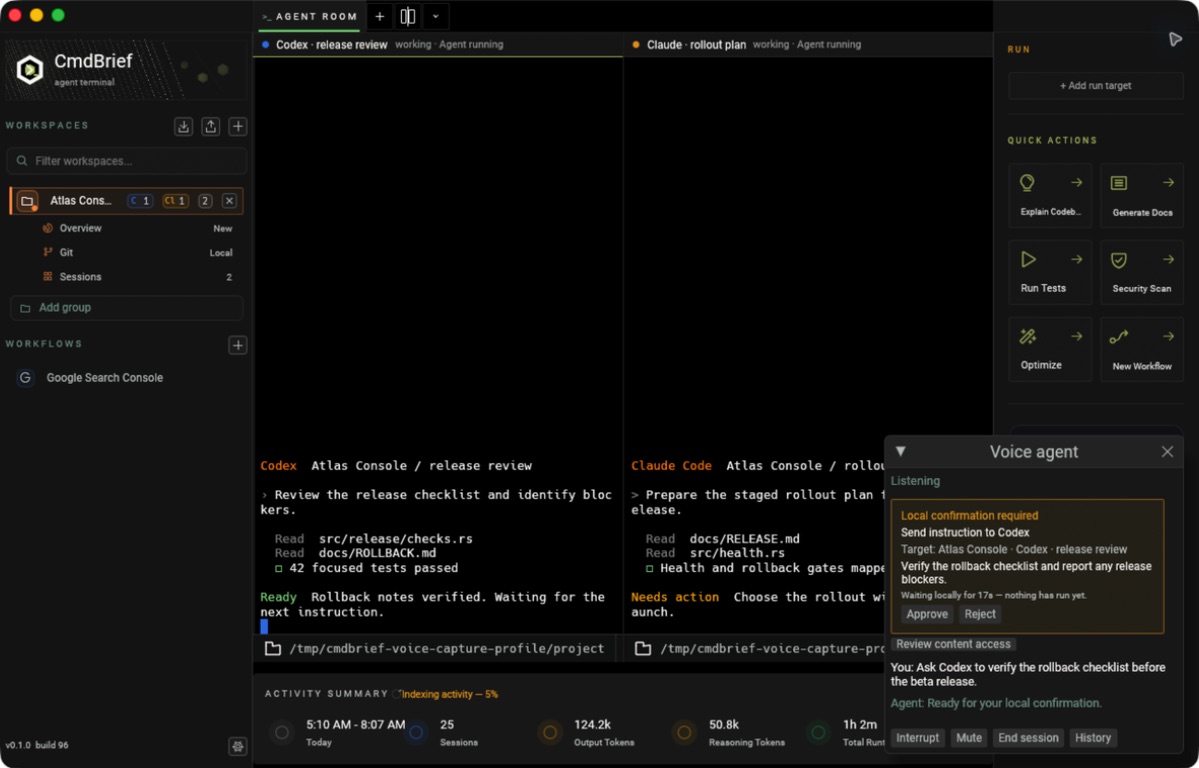Open settings gear in sidebar footer

pos(237,746)
